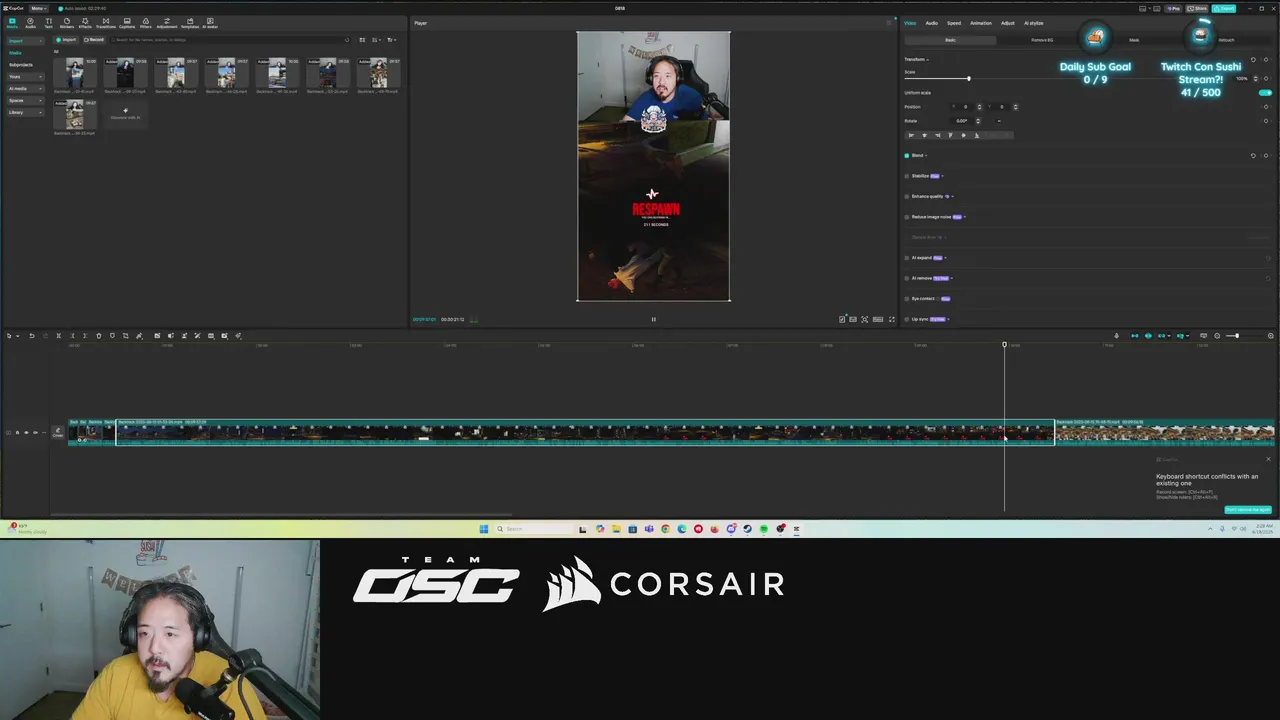Uncheck the Blend checkbox
The image size is (1280, 720).
click(x=907, y=156)
